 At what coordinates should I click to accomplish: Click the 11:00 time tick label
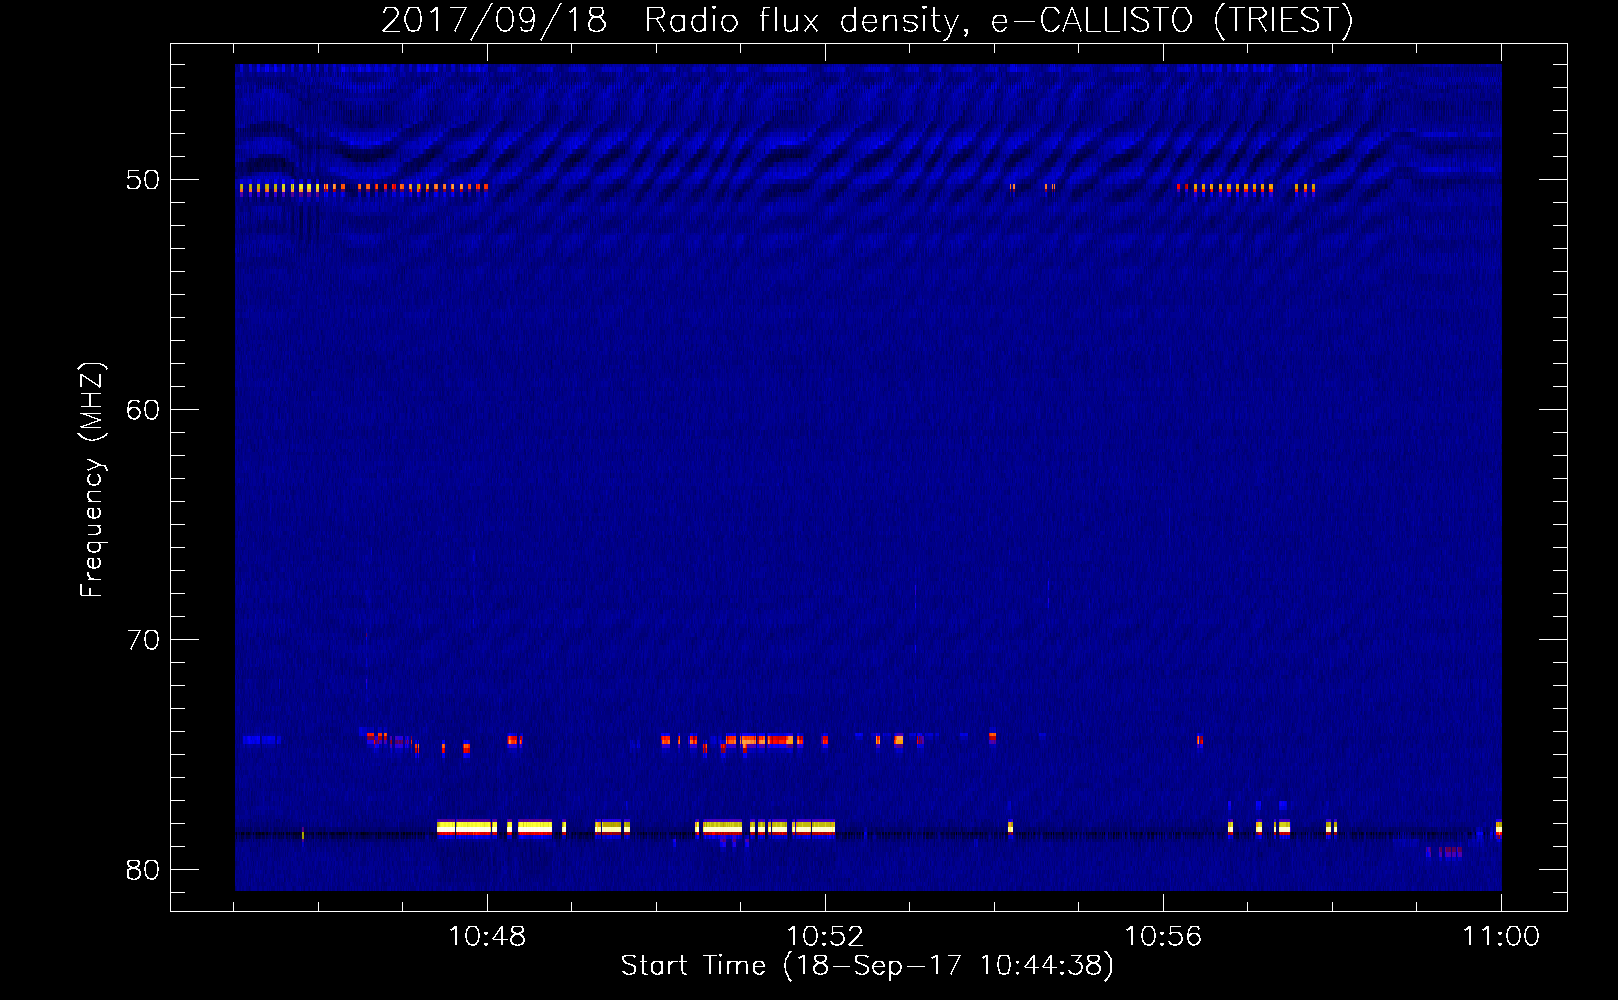point(1501,937)
